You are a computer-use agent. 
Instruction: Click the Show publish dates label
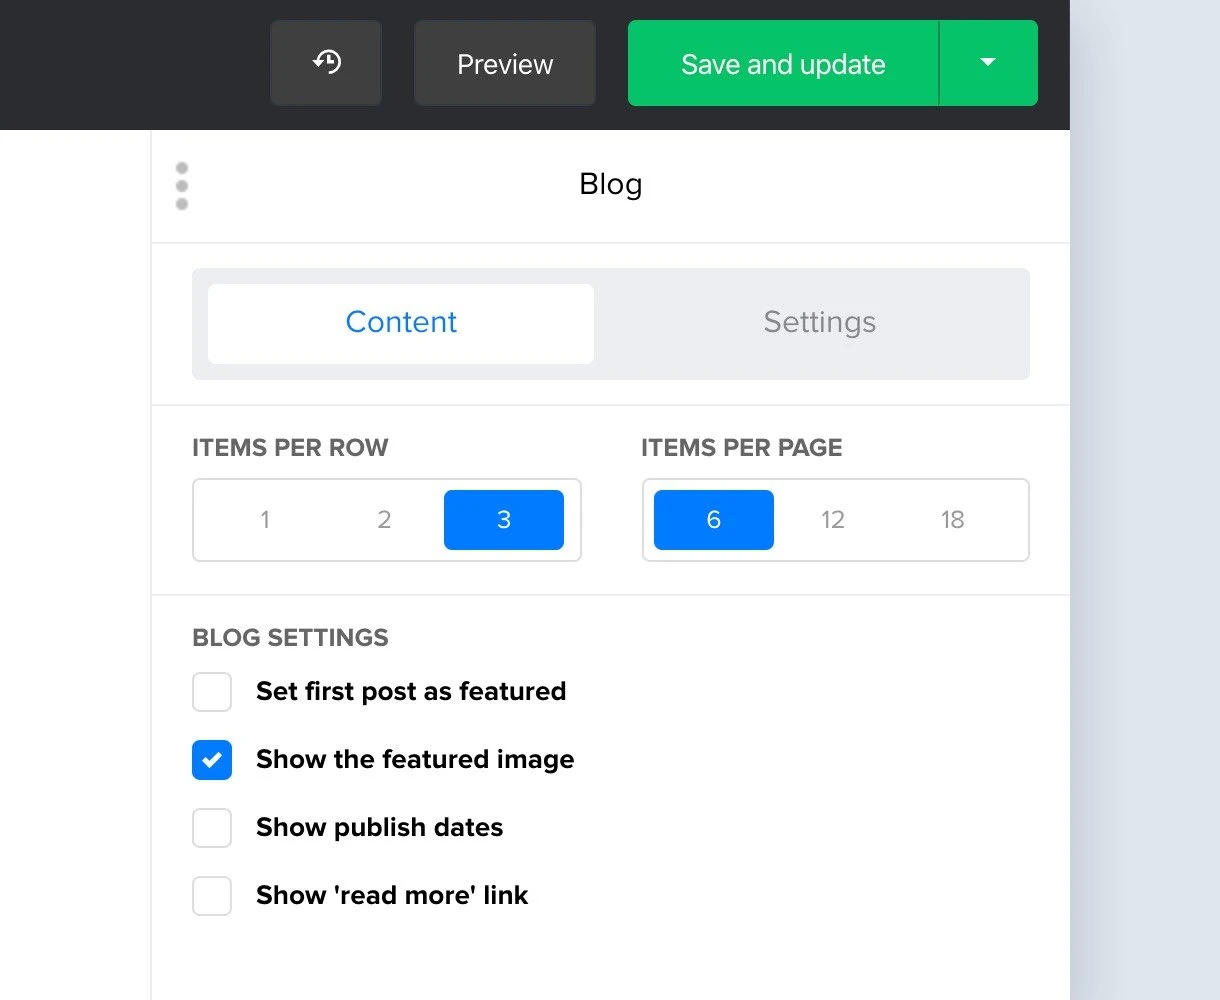coord(379,828)
